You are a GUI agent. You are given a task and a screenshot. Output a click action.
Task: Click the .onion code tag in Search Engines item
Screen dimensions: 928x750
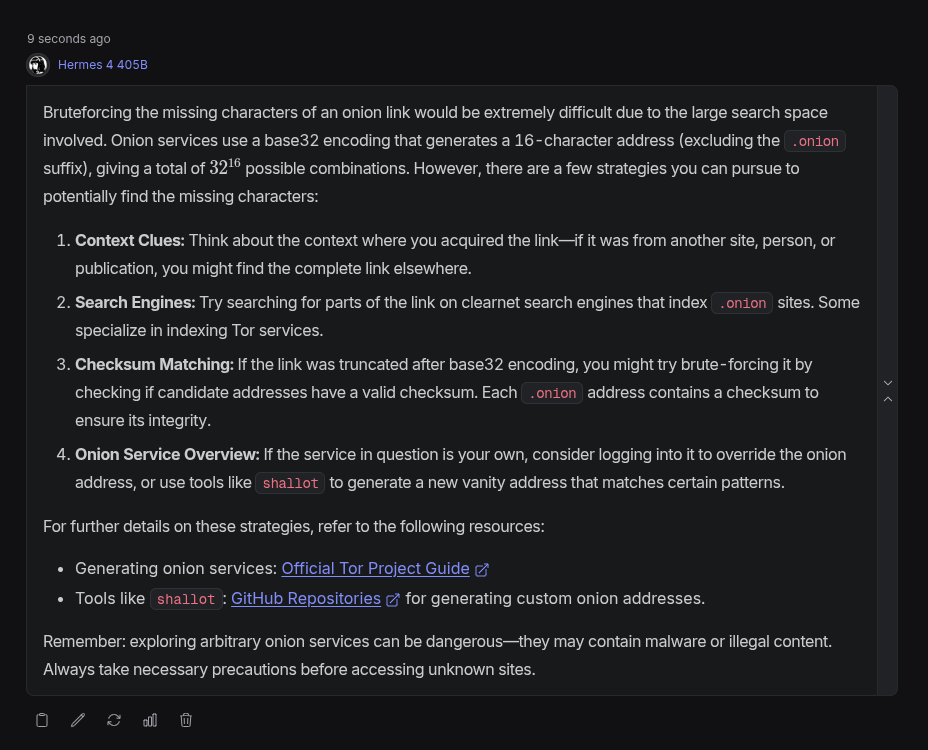[742, 303]
